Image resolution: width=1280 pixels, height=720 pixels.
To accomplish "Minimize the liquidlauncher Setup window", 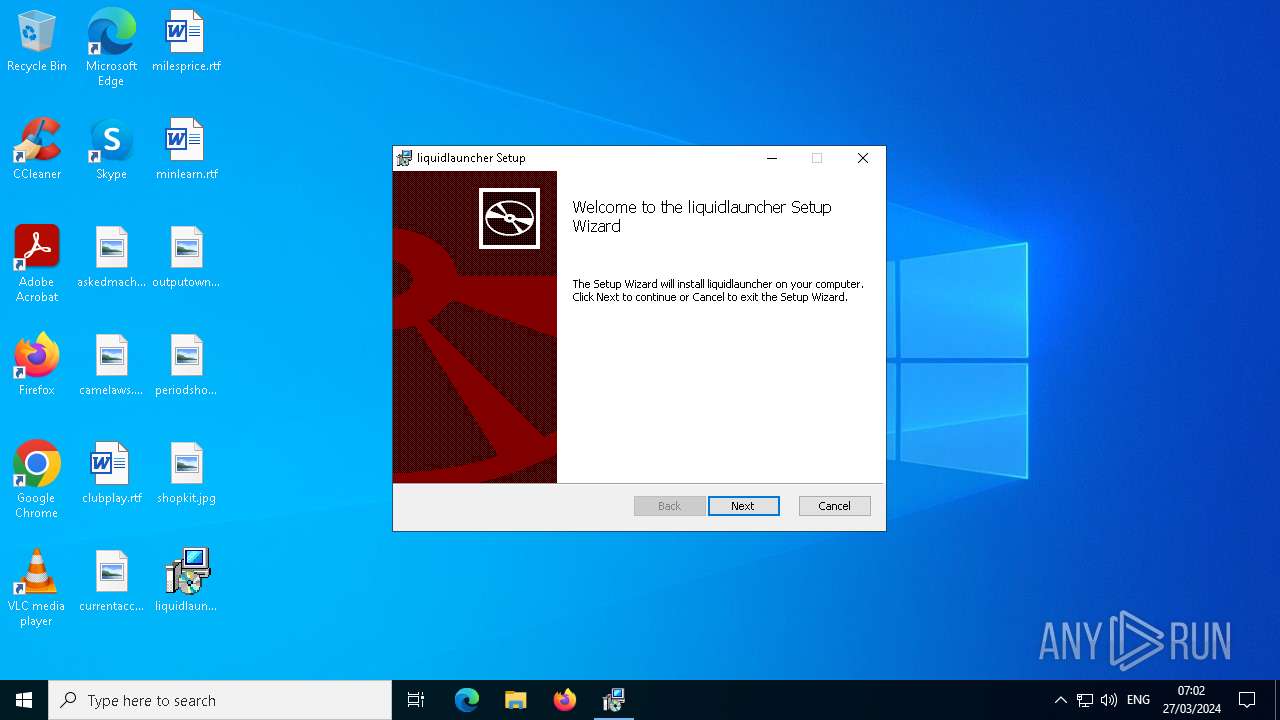I will (x=771, y=158).
